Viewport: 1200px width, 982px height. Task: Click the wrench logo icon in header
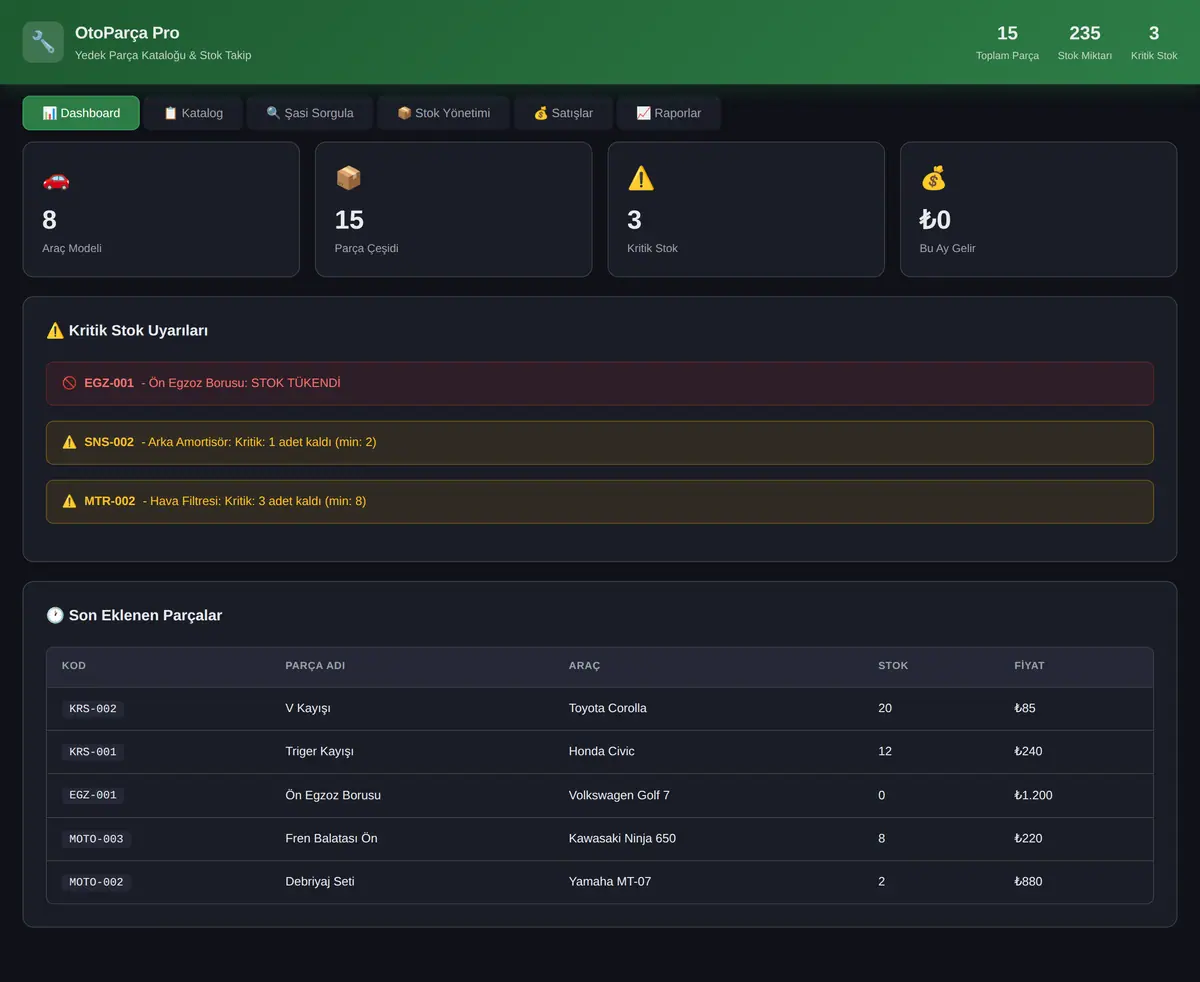(x=43, y=42)
